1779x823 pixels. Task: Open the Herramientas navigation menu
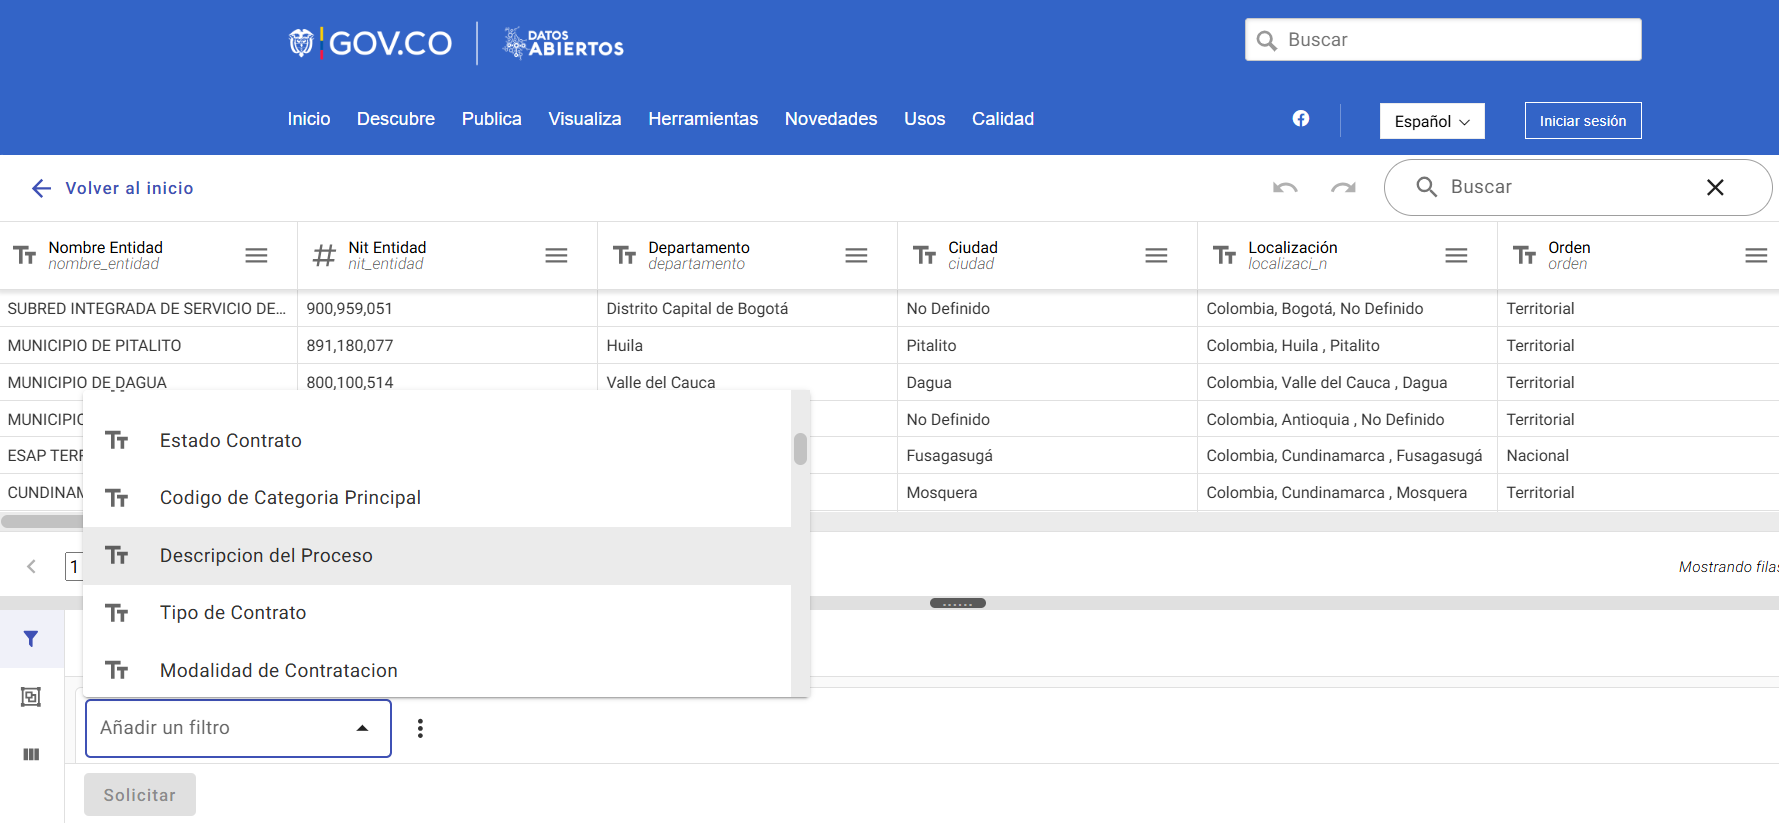(703, 119)
